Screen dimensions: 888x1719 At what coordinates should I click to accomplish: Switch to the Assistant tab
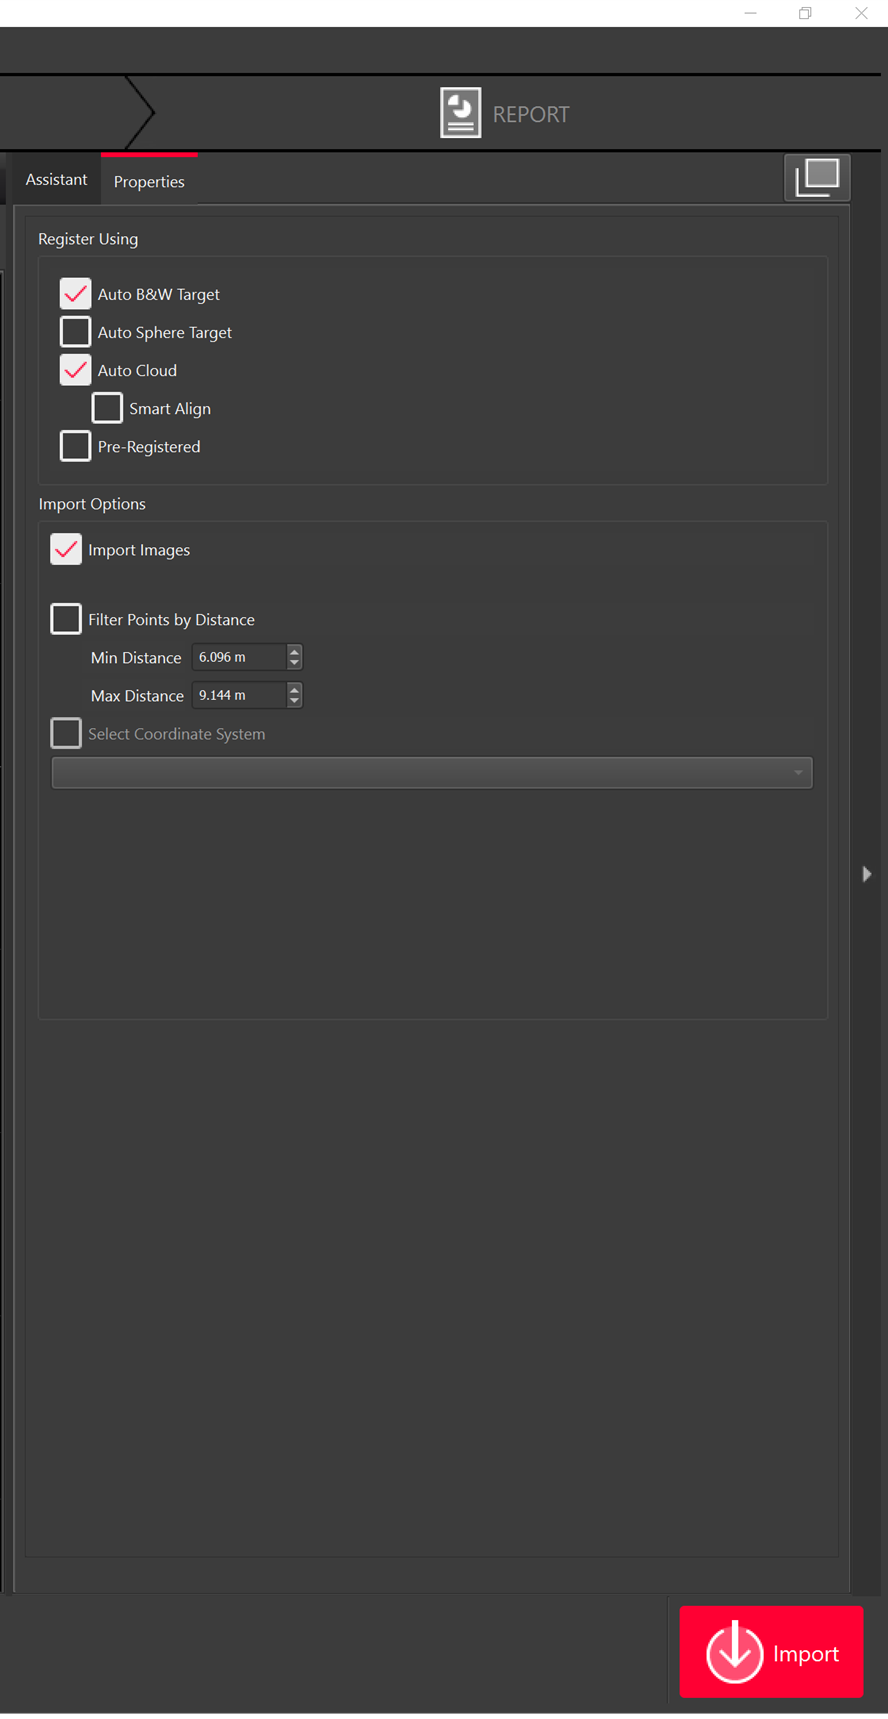(56, 180)
